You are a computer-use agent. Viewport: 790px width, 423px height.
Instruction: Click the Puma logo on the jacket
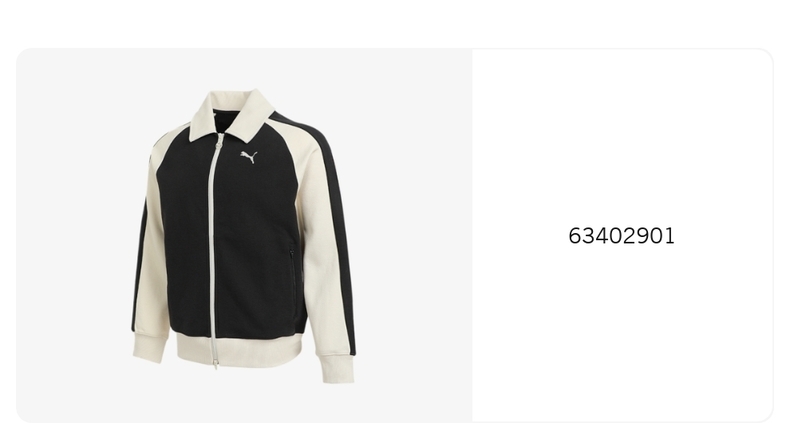[x=249, y=157]
